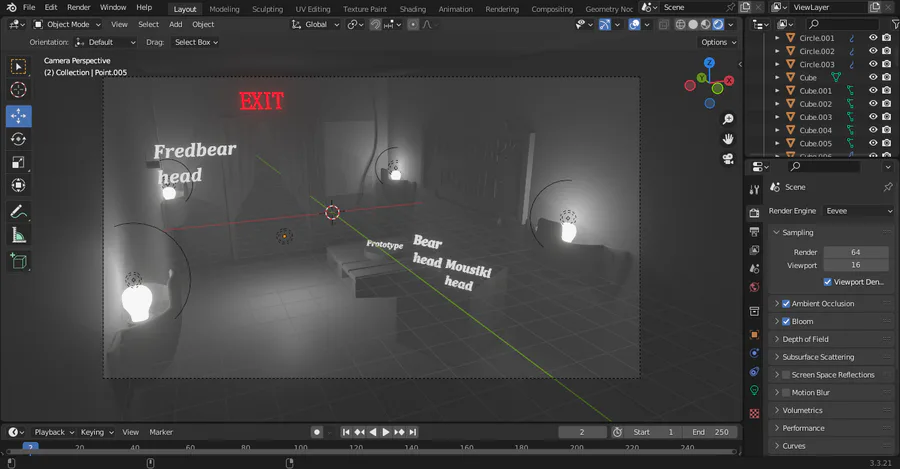
Task: Click the current frame field showing 2
Action: 582,432
